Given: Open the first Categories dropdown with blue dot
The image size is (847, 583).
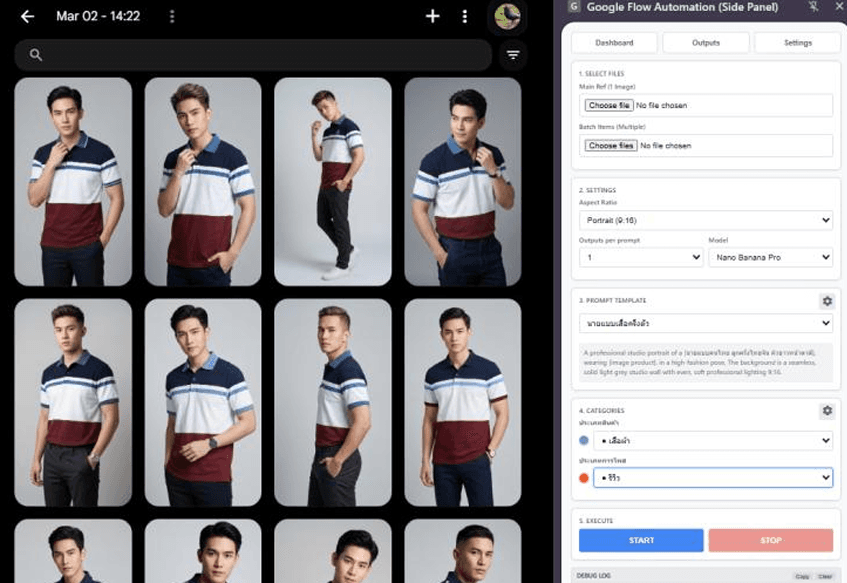Looking at the screenshot, I should [713, 441].
